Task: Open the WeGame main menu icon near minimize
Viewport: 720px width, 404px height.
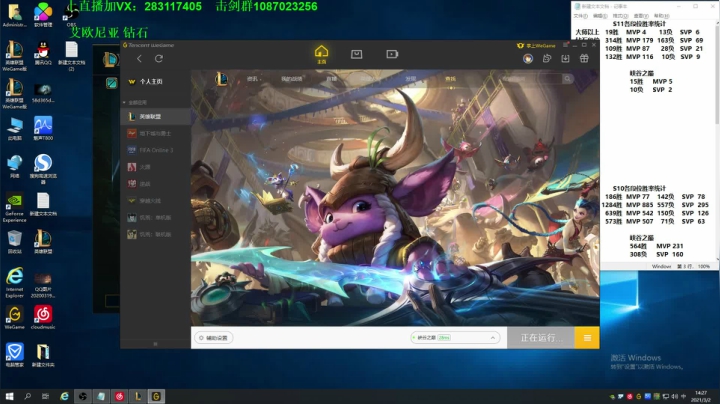Action: click(x=566, y=45)
